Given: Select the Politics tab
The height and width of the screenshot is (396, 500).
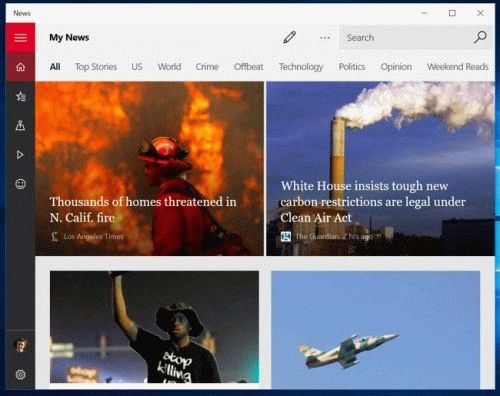Looking at the screenshot, I should click(x=352, y=67).
